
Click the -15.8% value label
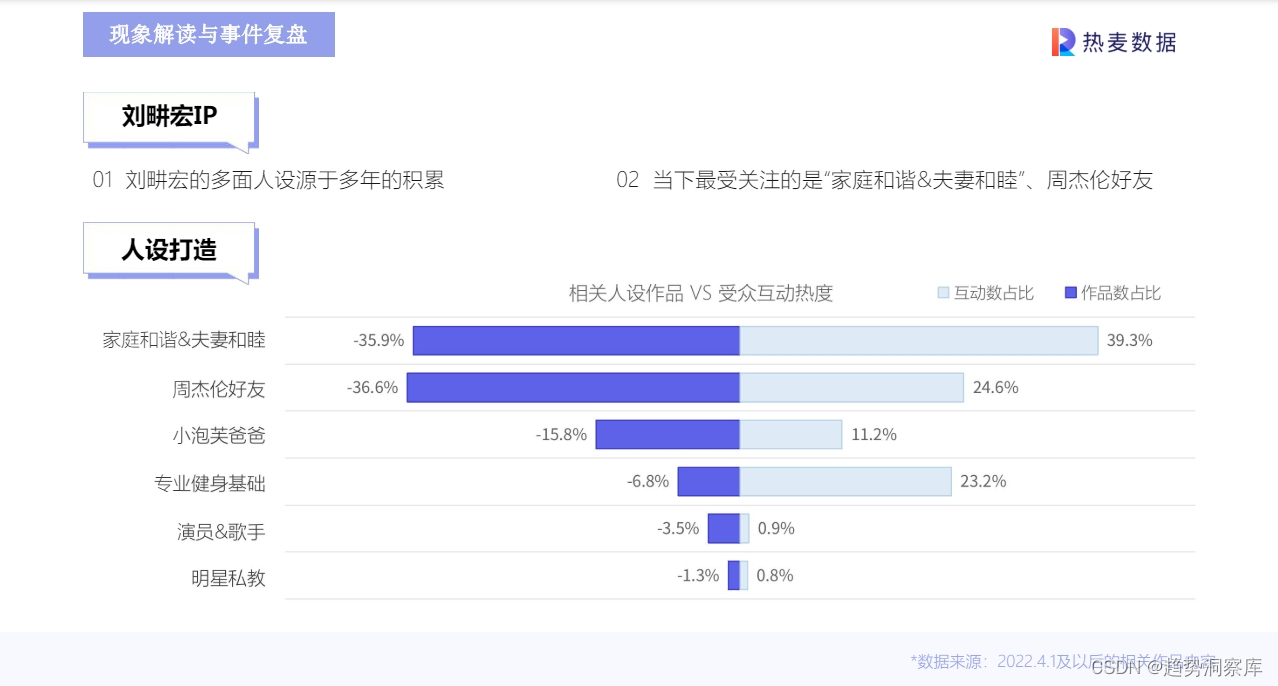click(562, 435)
